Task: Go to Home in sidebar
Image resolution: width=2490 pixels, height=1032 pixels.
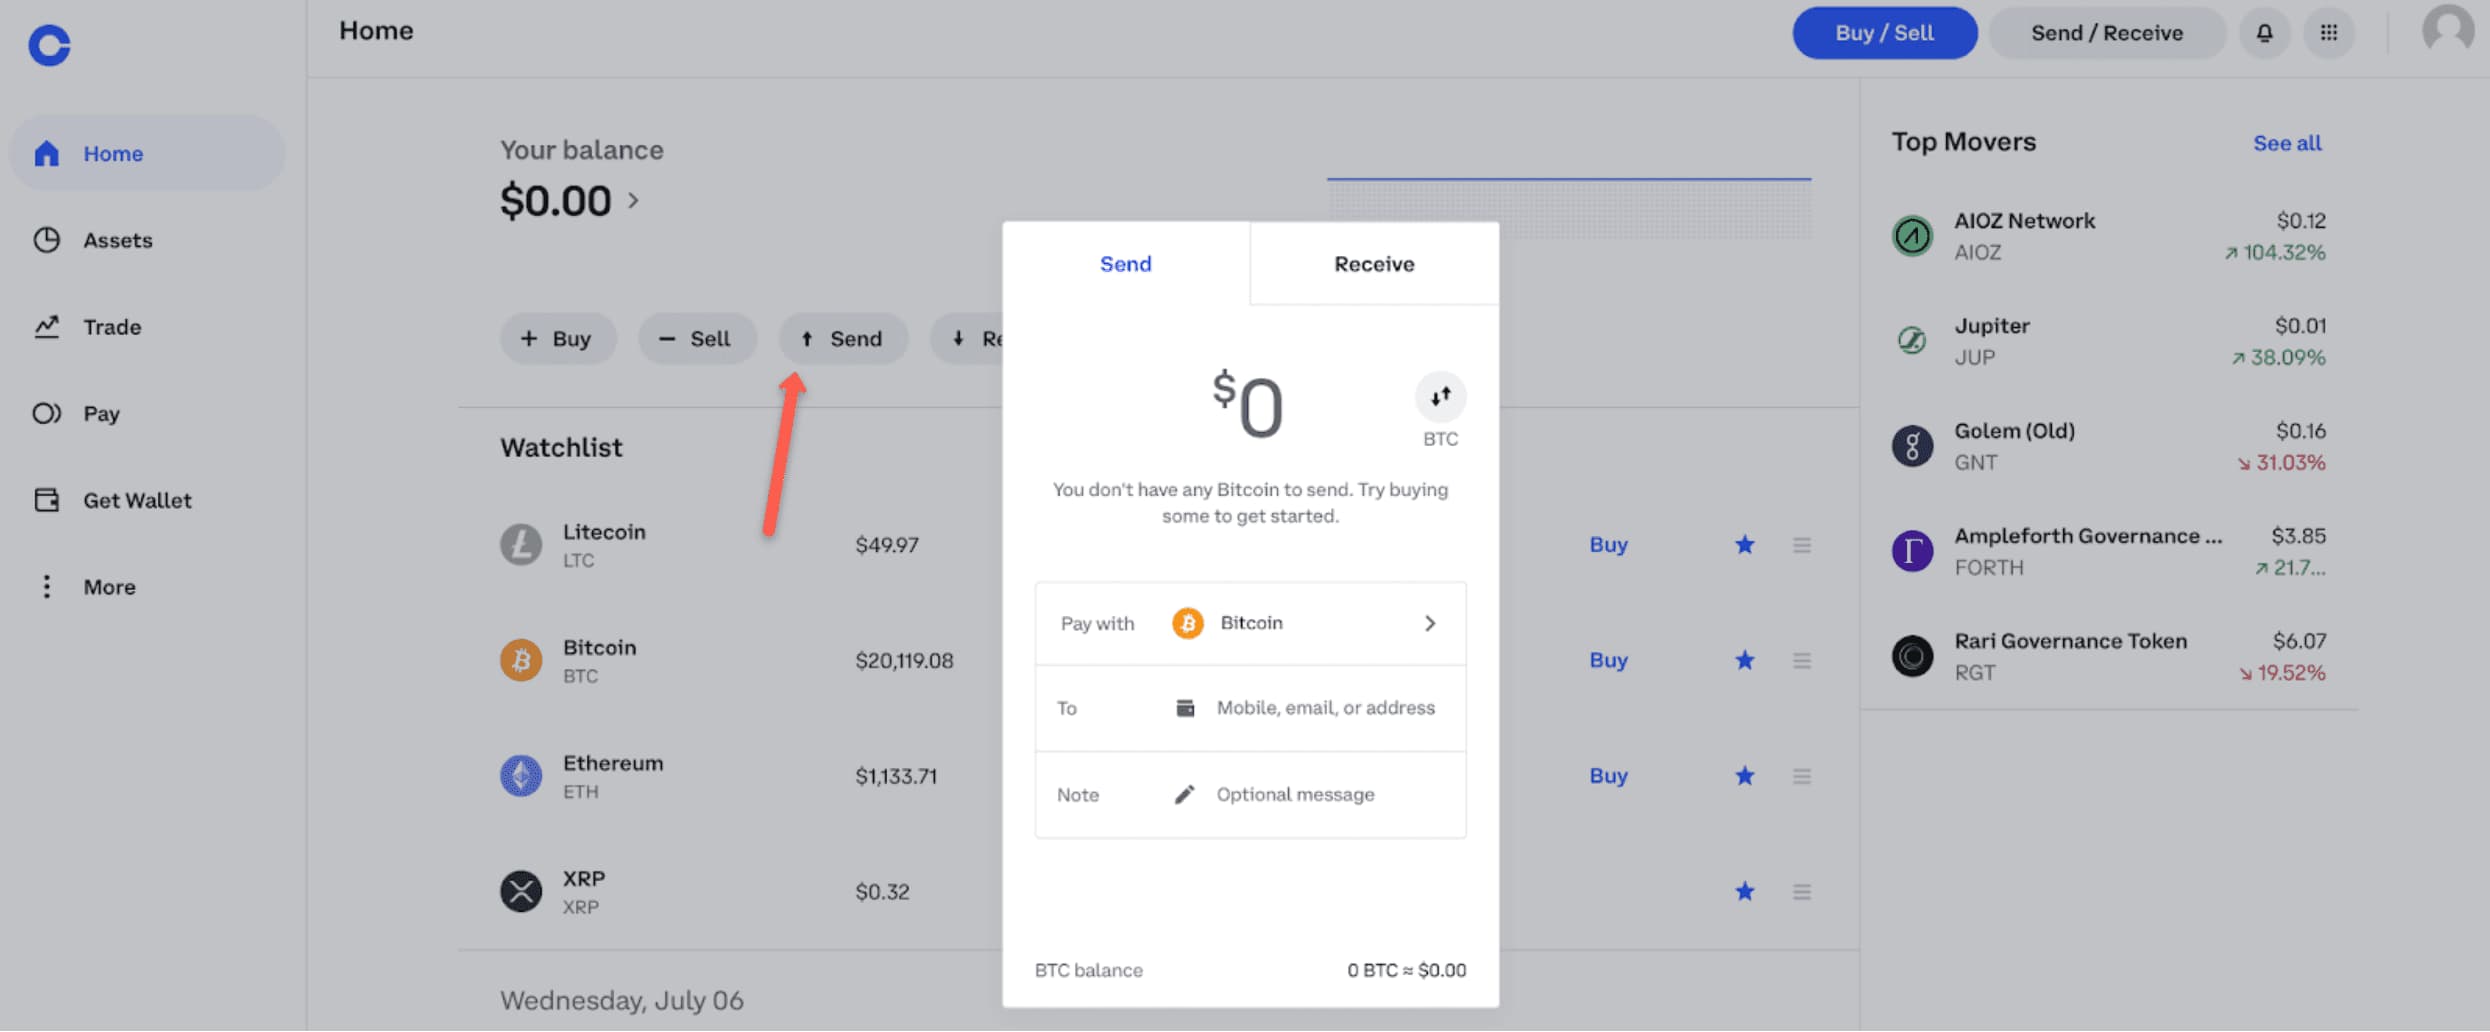Action: coord(147,153)
